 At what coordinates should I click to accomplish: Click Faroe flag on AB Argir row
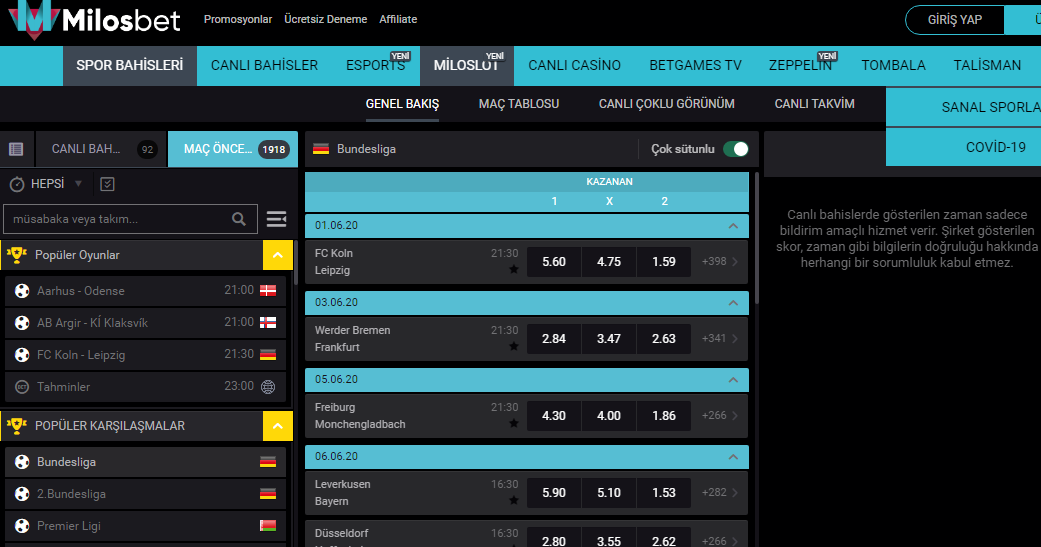[268, 322]
